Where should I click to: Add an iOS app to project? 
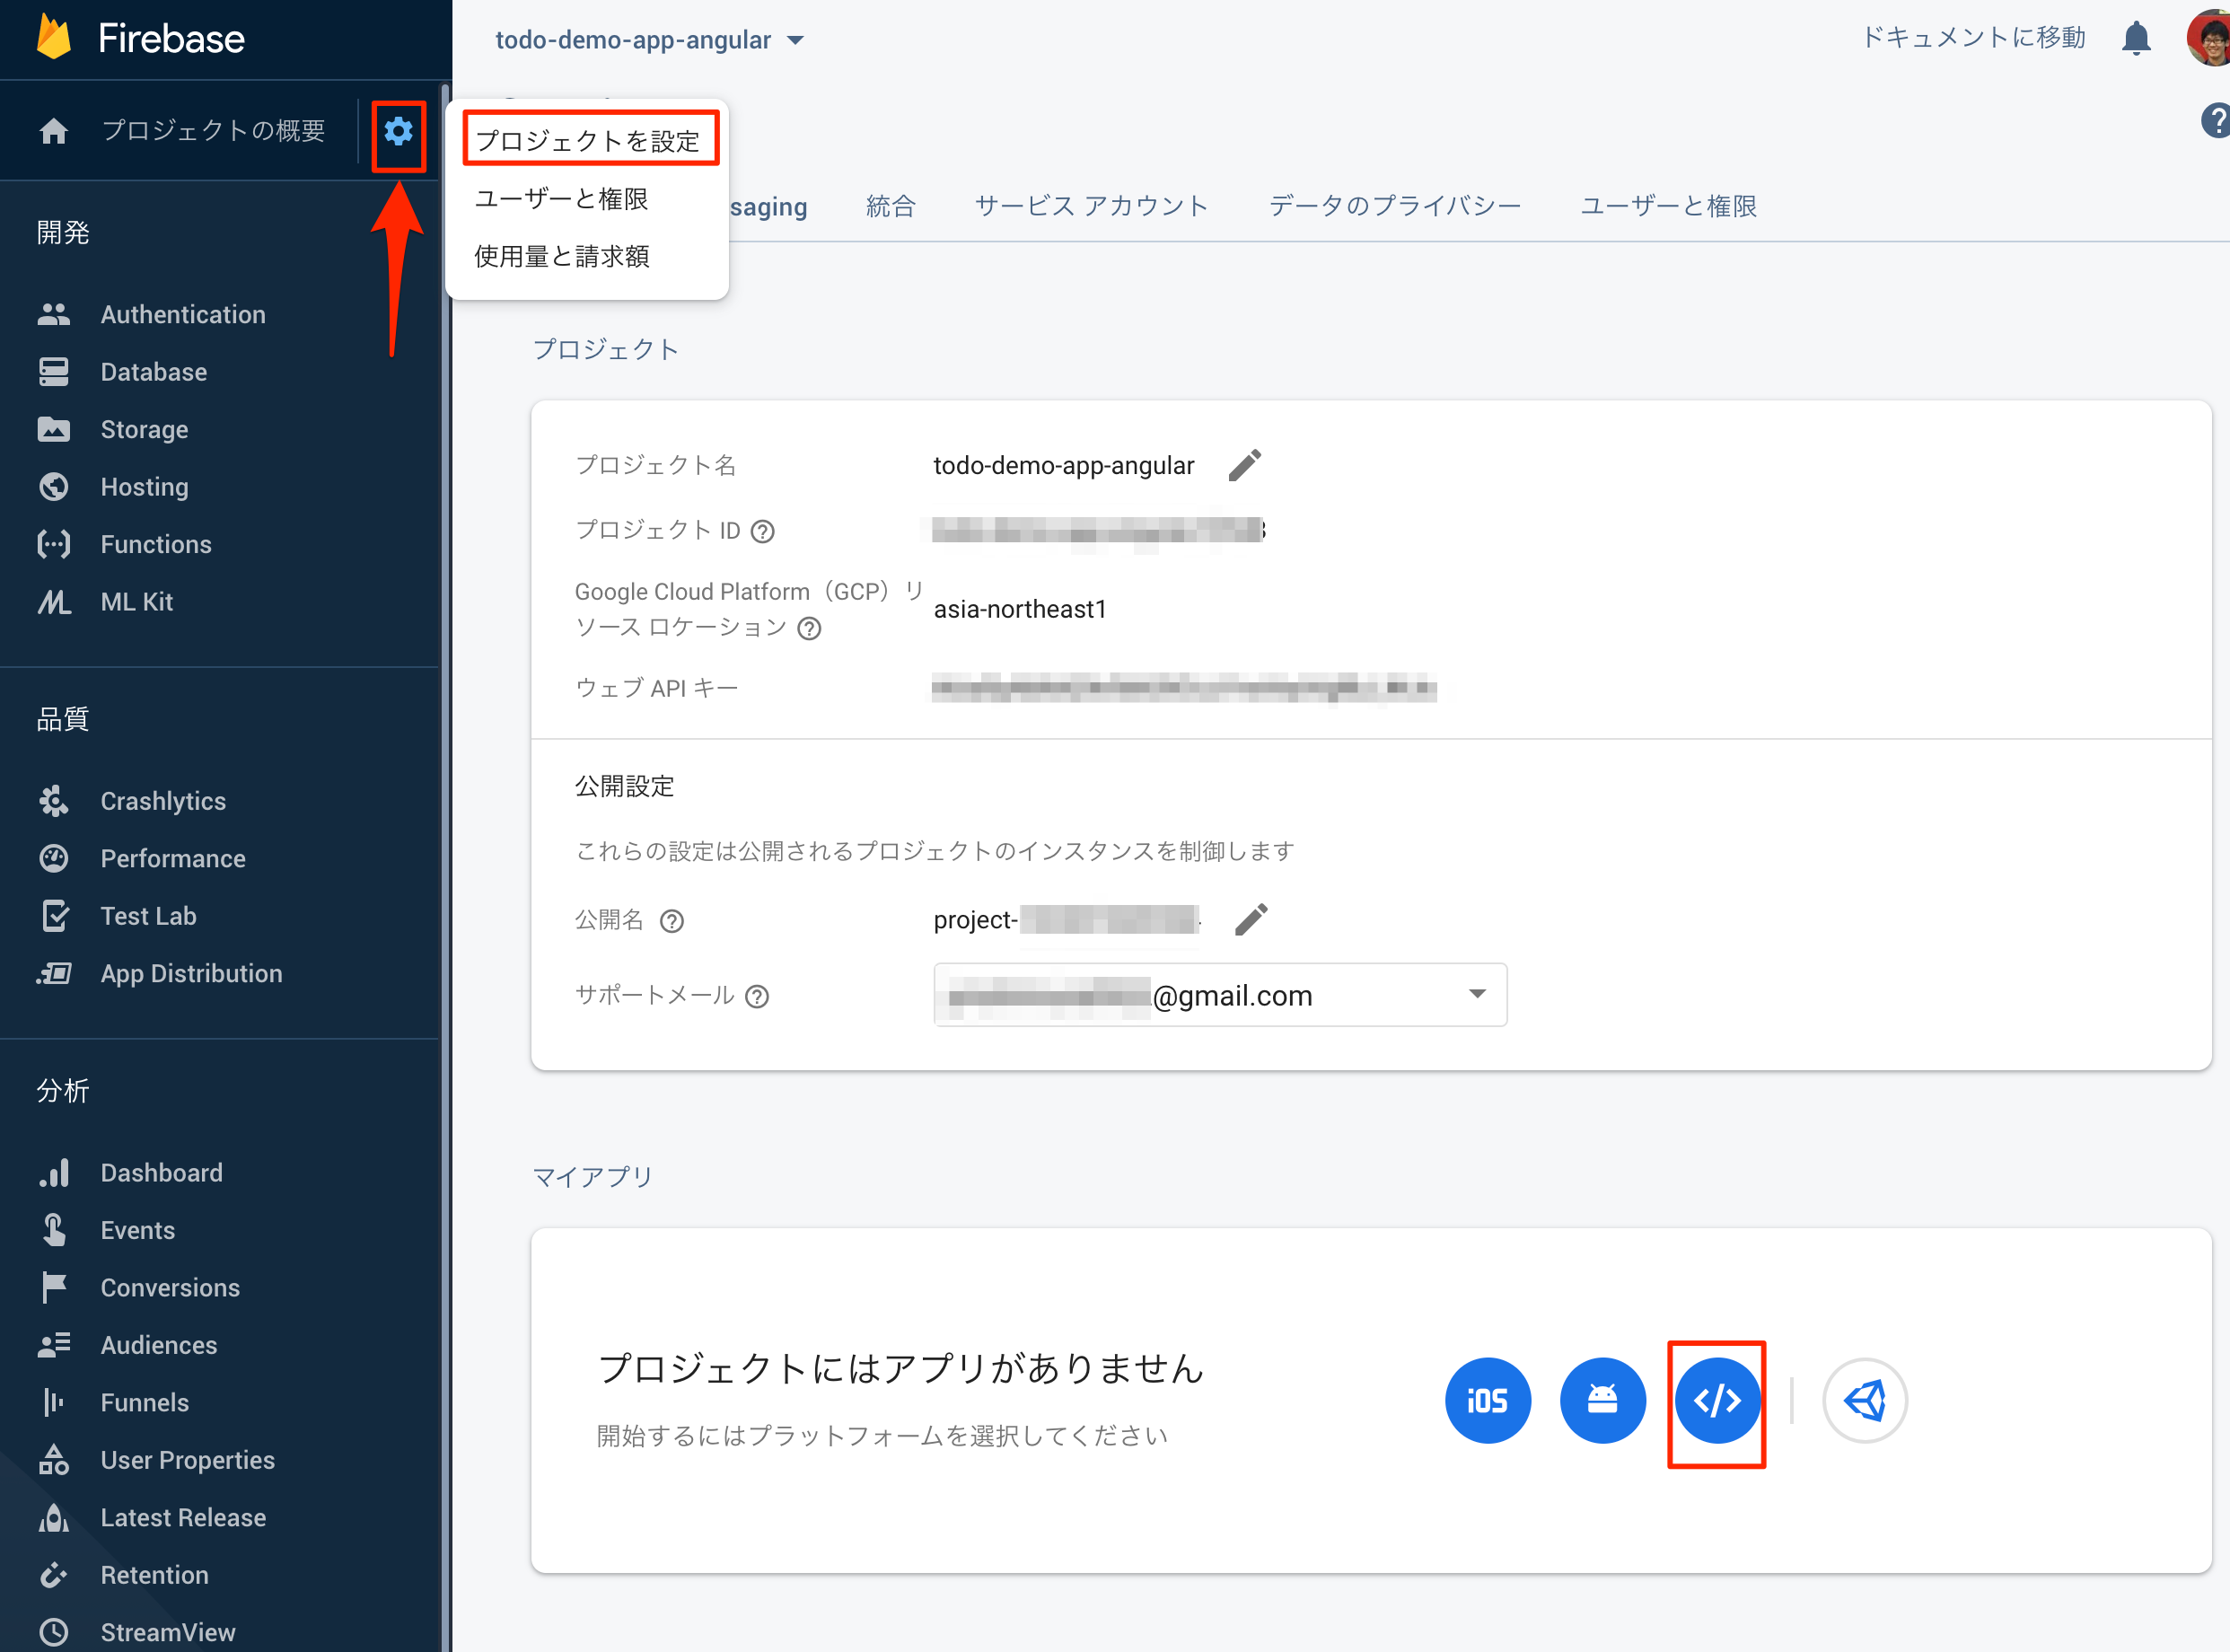1487,1400
